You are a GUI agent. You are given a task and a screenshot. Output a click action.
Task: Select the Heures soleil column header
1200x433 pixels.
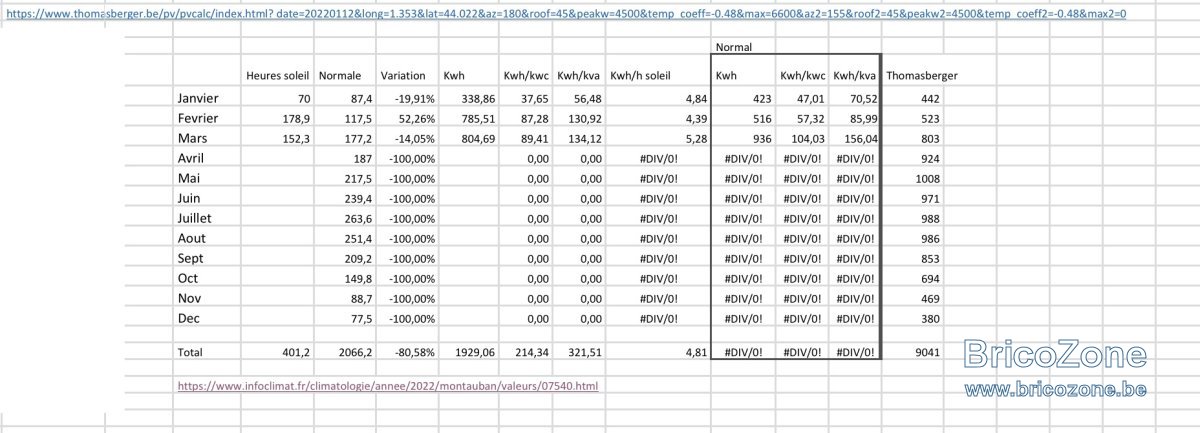coord(279,75)
